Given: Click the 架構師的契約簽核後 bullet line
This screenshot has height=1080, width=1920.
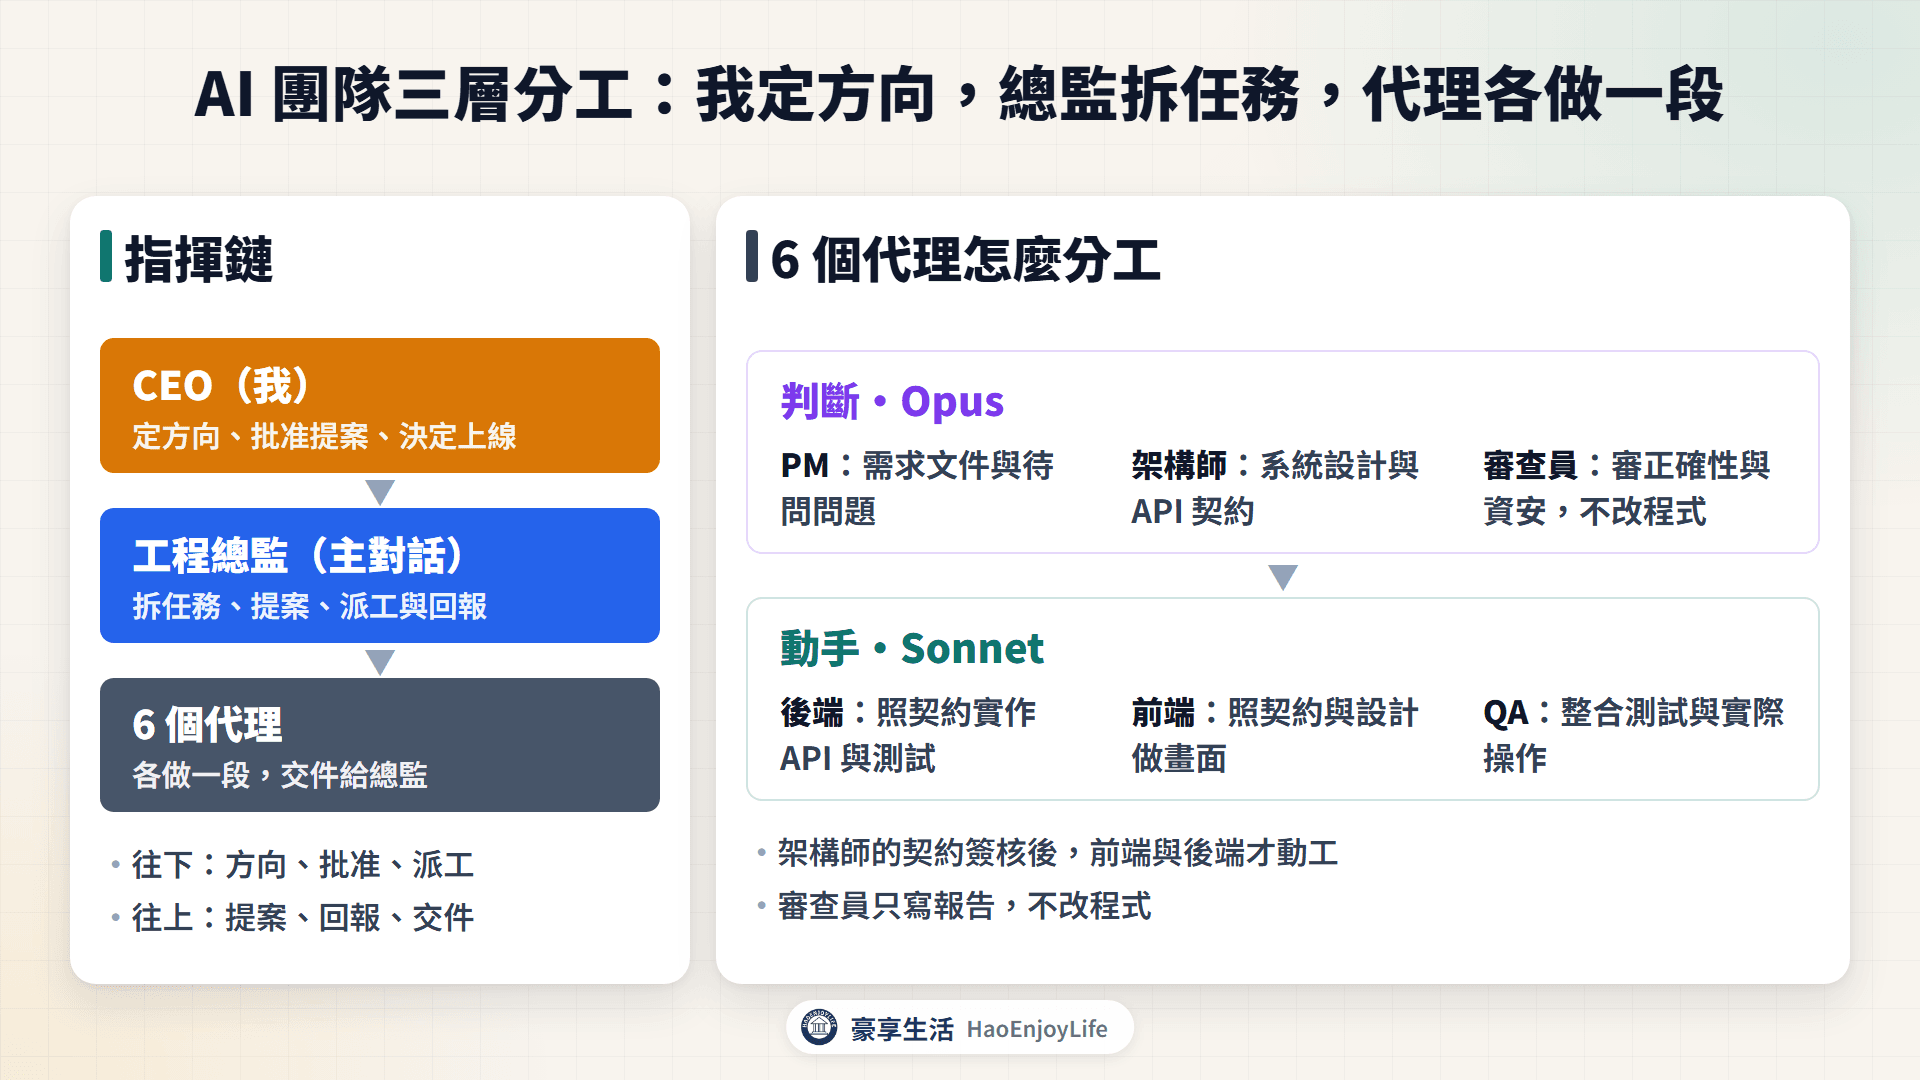Looking at the screenshot, I should pyautogui.click(x=1058, y=852).
